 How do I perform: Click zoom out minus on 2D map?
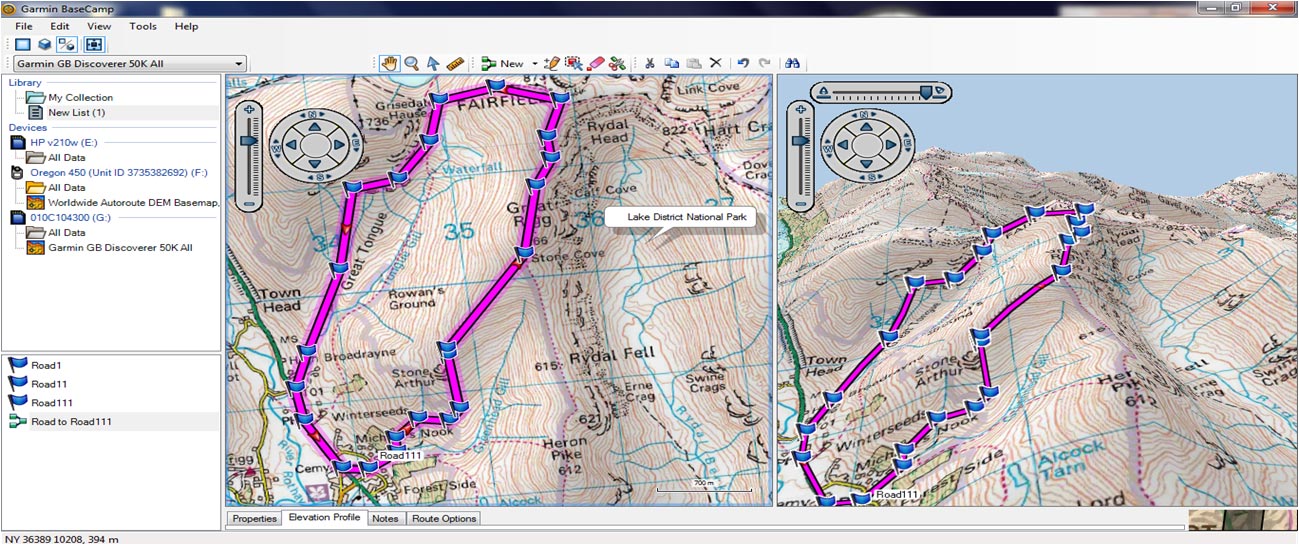(250, 204)
